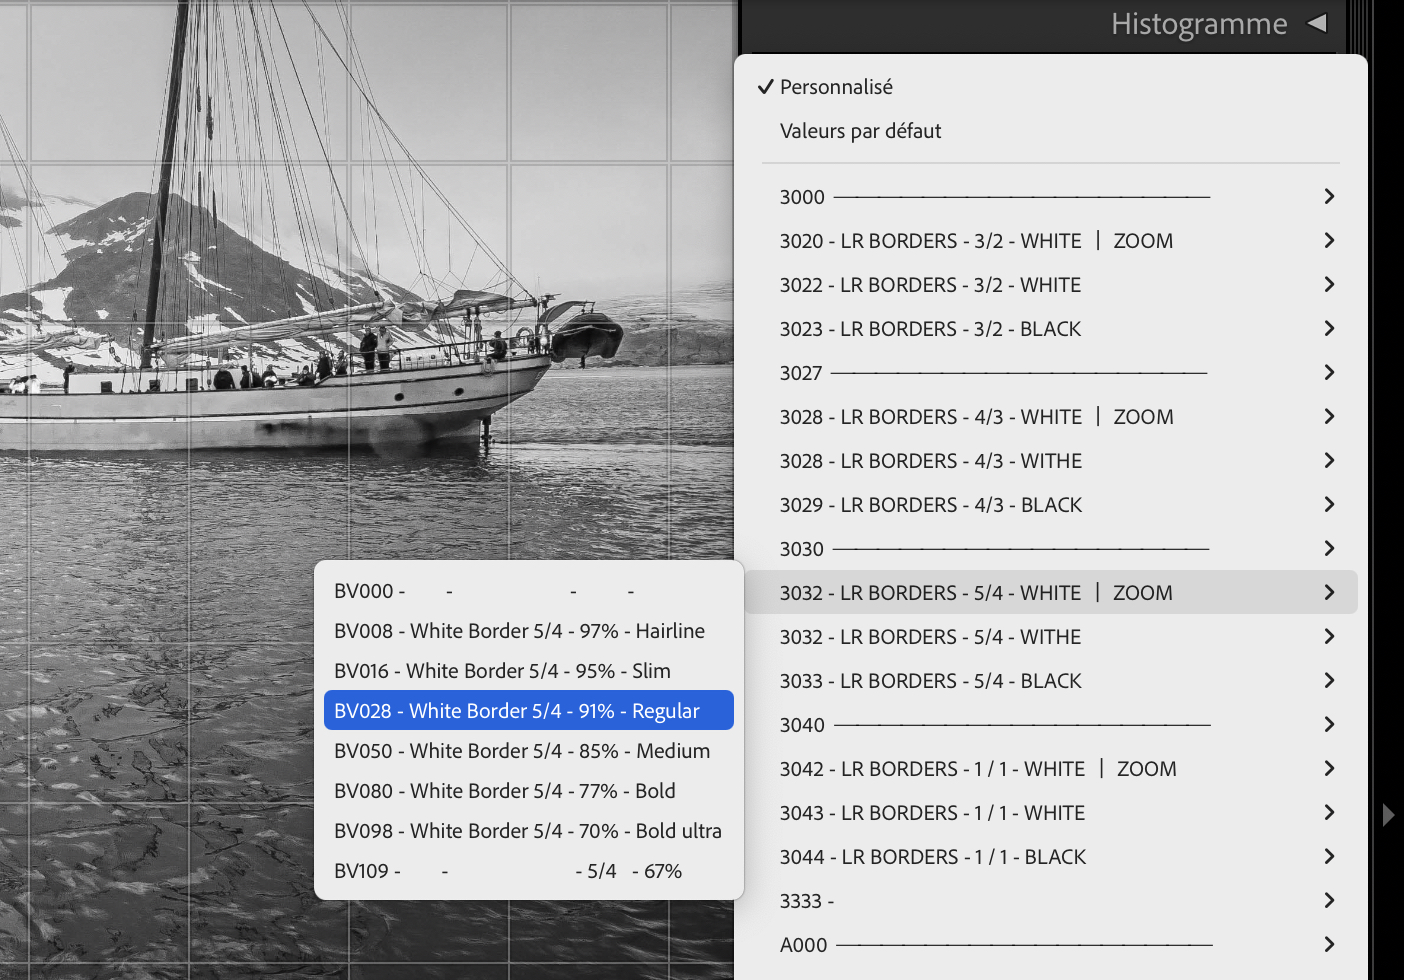Open 3044 - LR BORDERS 1/1 BLACK group
1404x980 pixels.
coord(932,857)
